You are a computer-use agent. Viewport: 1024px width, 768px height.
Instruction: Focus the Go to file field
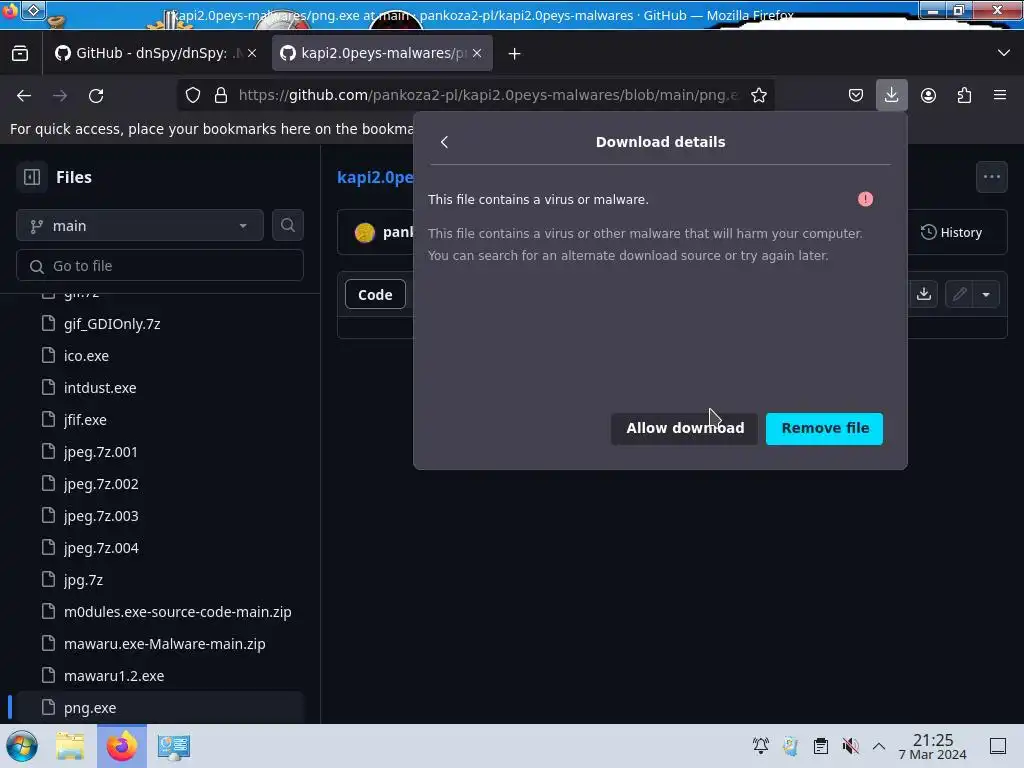click(160, 266)
